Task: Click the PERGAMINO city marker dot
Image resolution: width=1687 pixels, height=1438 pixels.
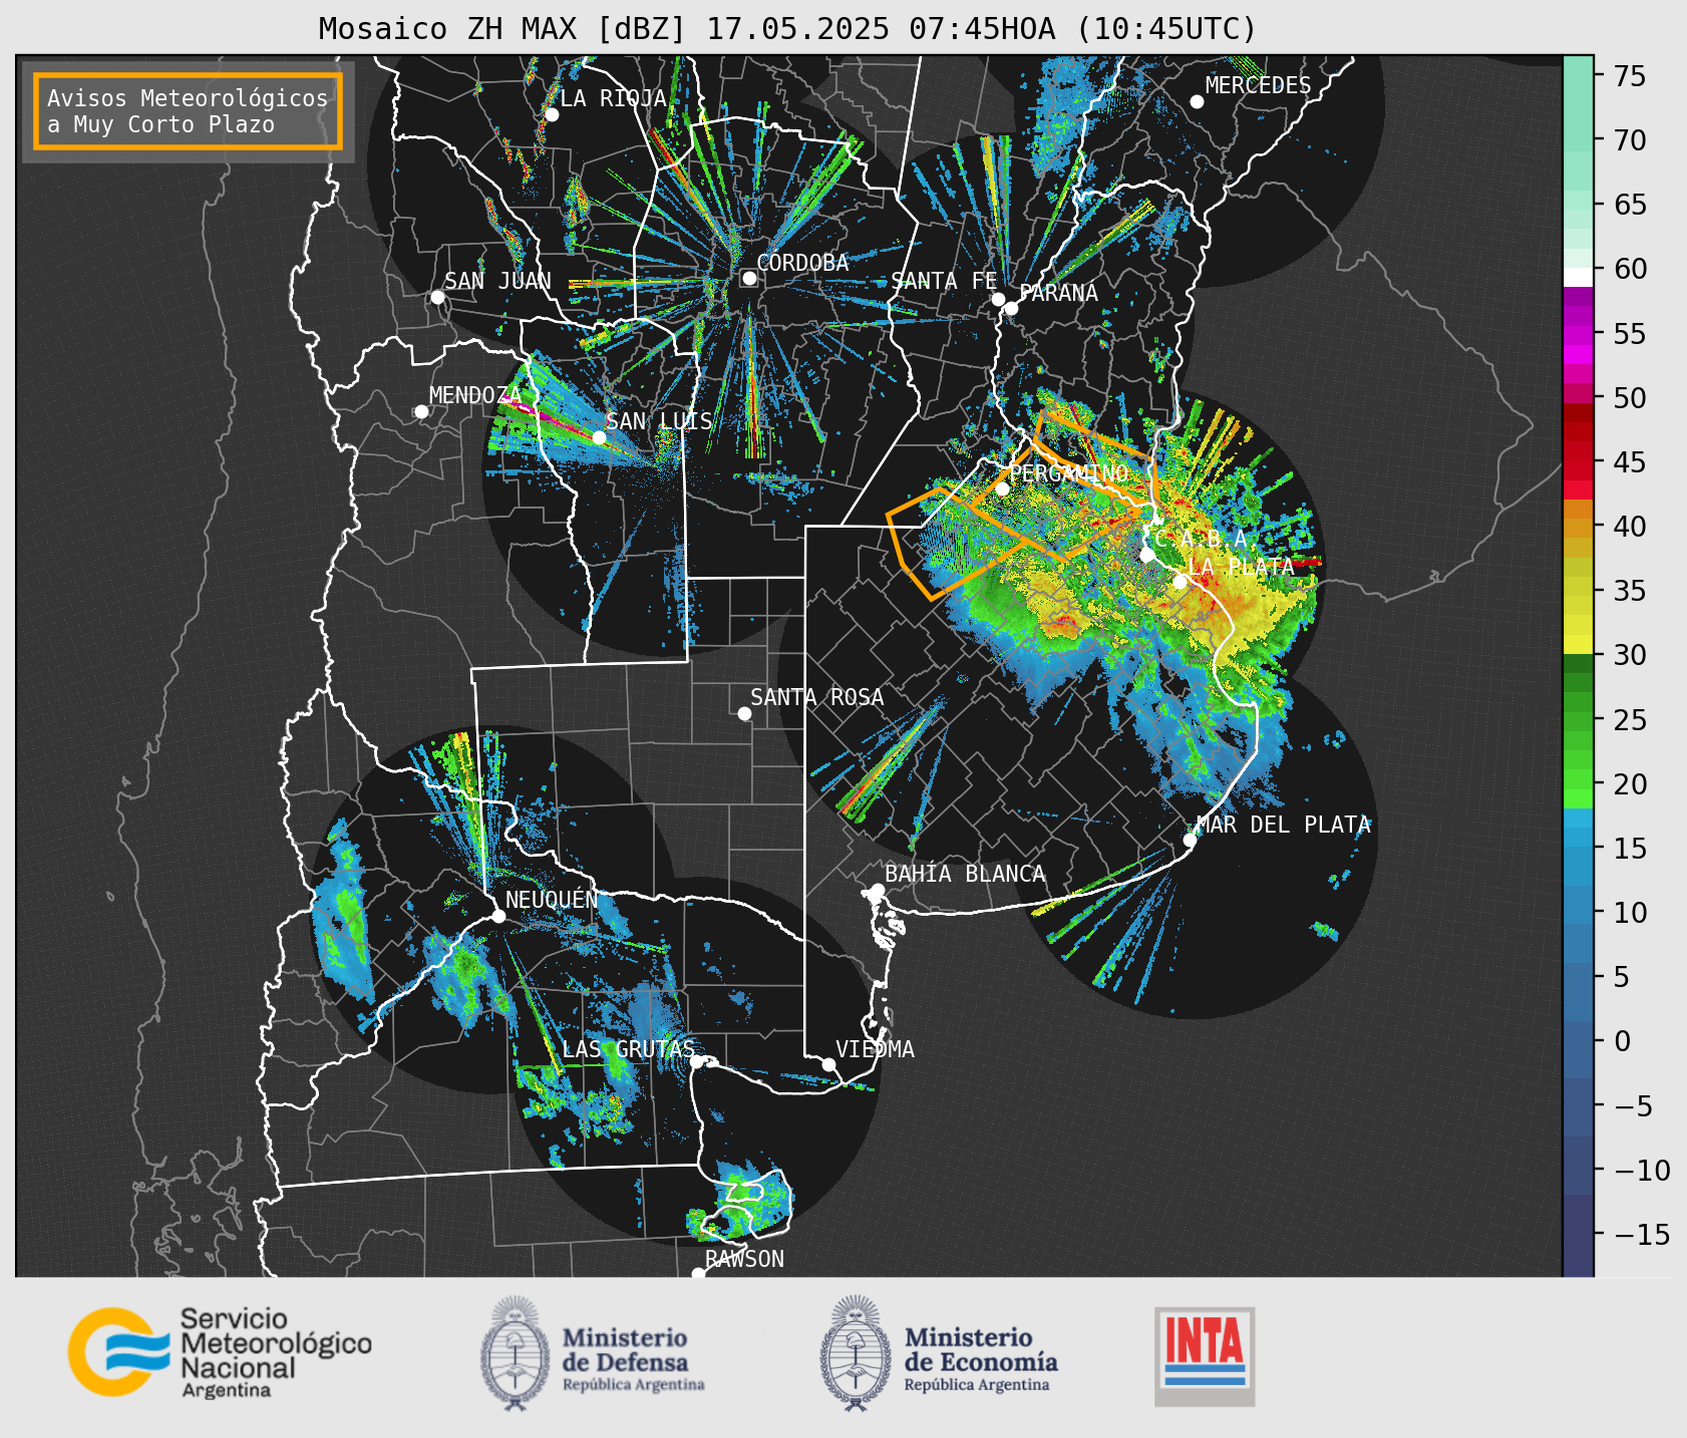Action: click(x=1002, y=489)
